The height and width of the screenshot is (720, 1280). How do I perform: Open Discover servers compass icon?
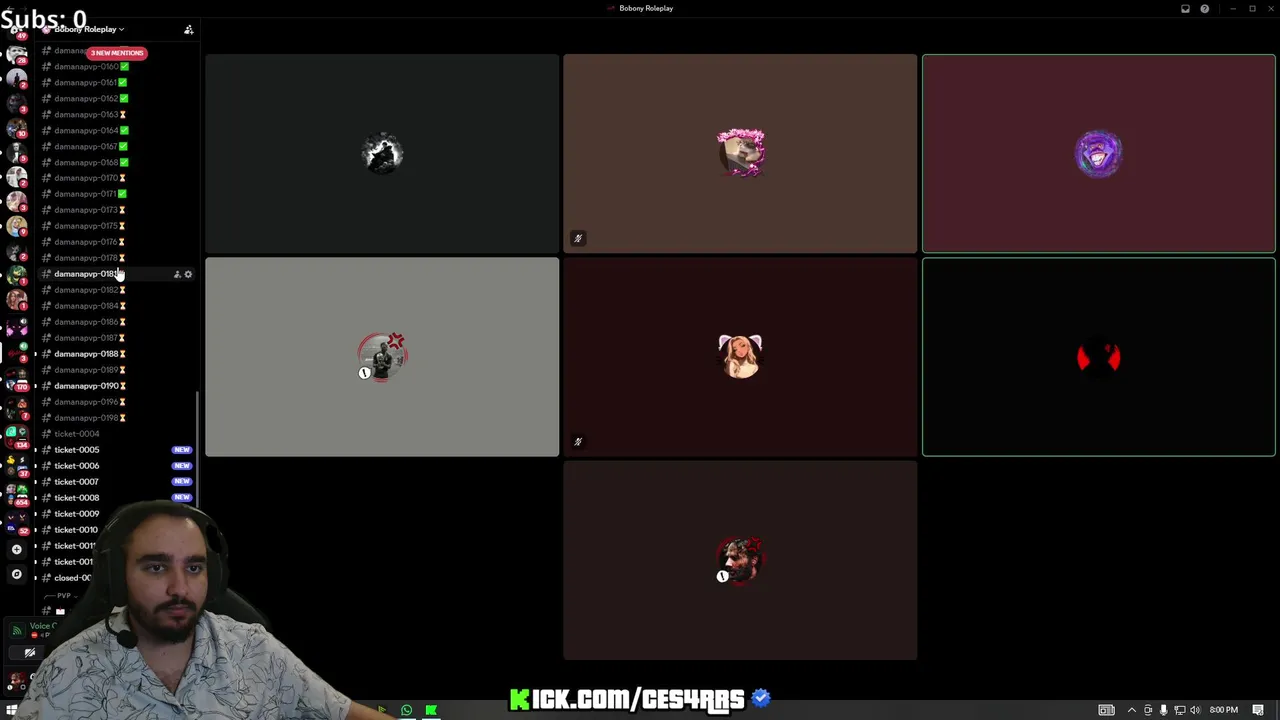coord(16,574)
